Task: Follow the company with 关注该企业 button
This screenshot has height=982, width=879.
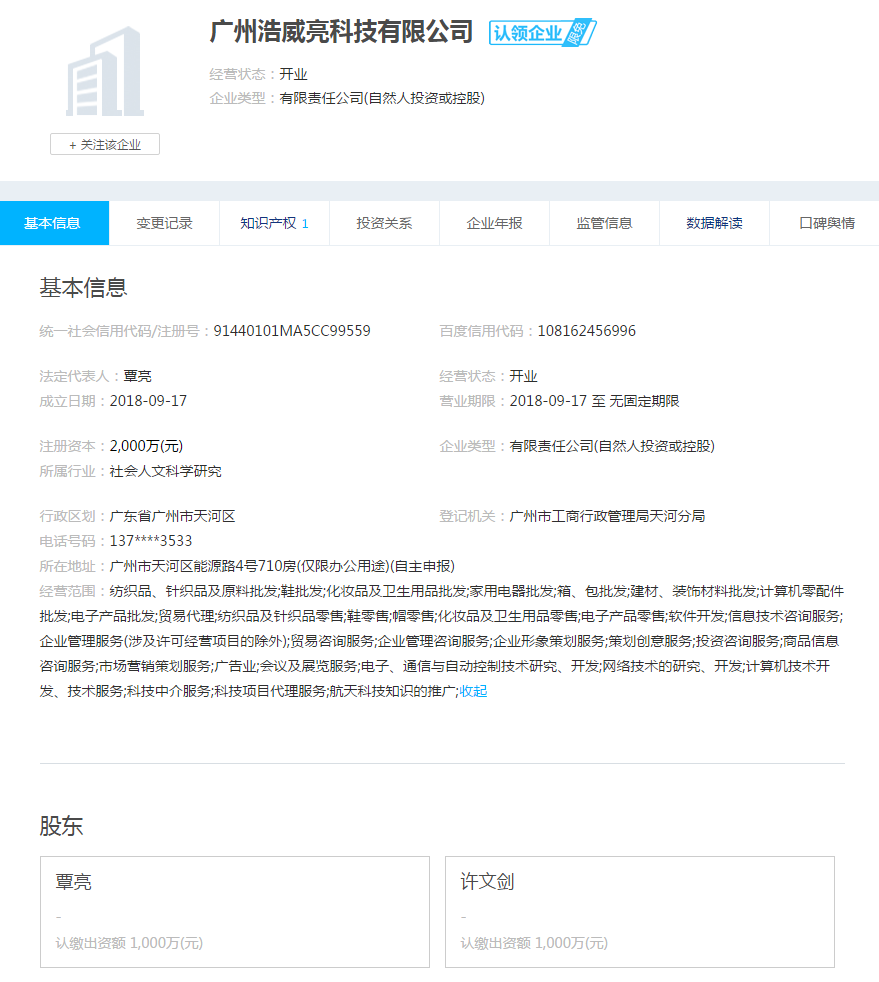Action: [x=105, y=145]
